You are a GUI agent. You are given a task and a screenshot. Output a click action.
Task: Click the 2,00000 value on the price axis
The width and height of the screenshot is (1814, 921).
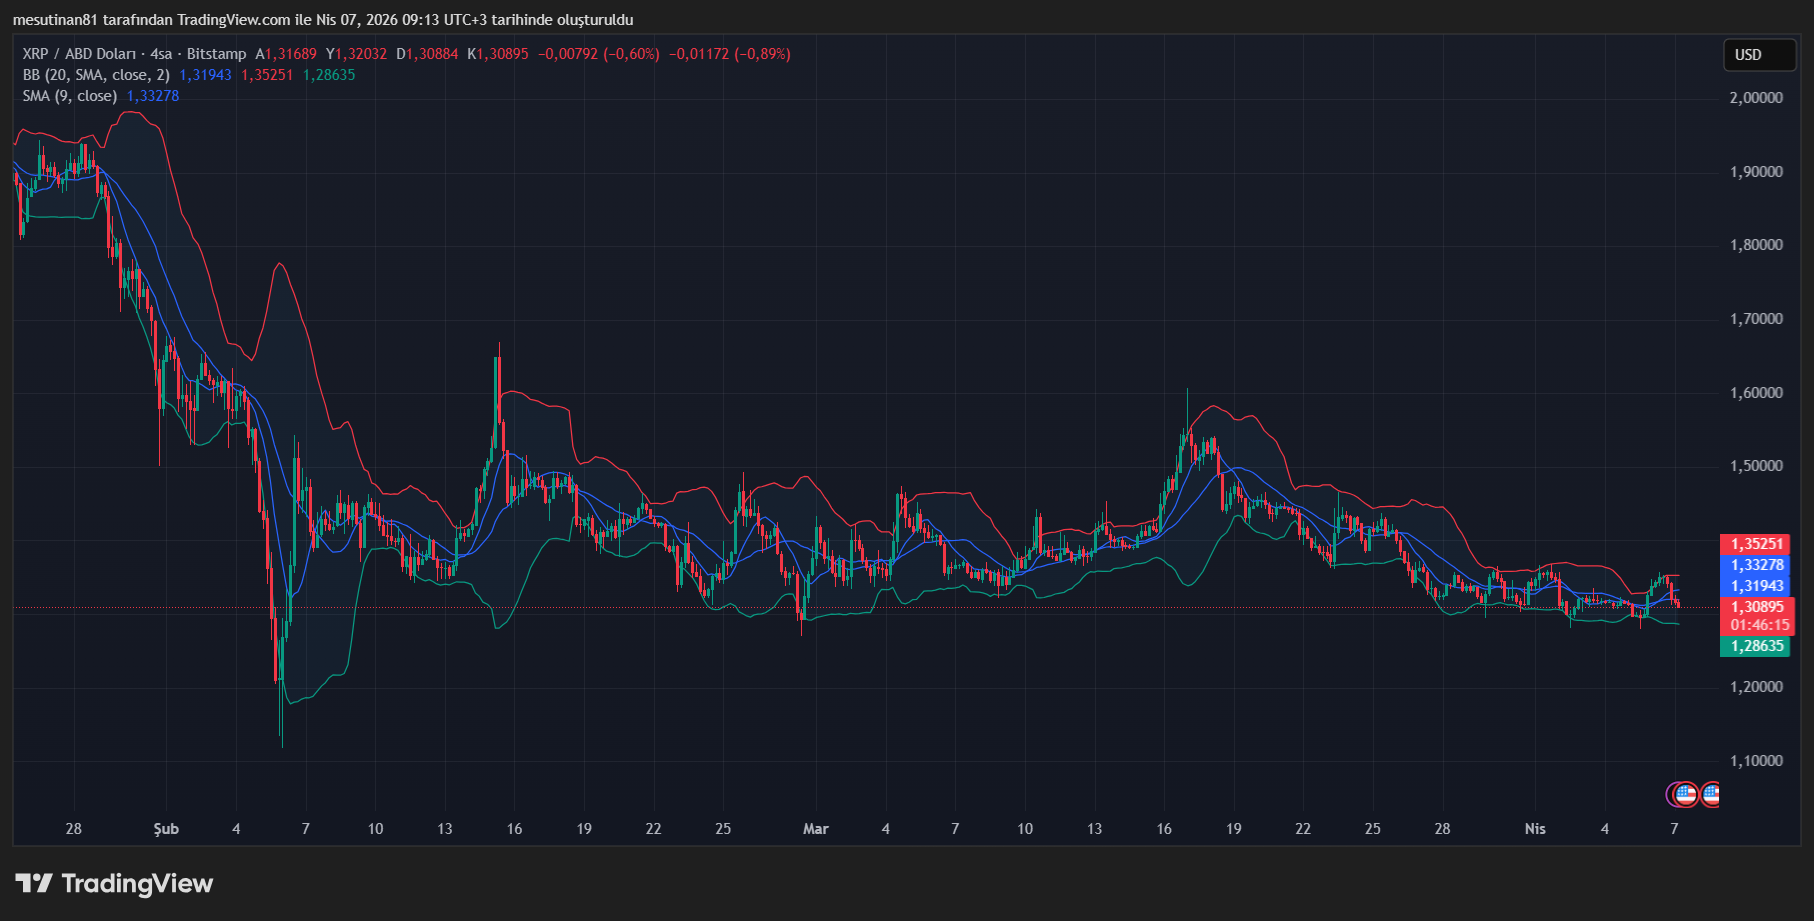(x=1757, y=100)
